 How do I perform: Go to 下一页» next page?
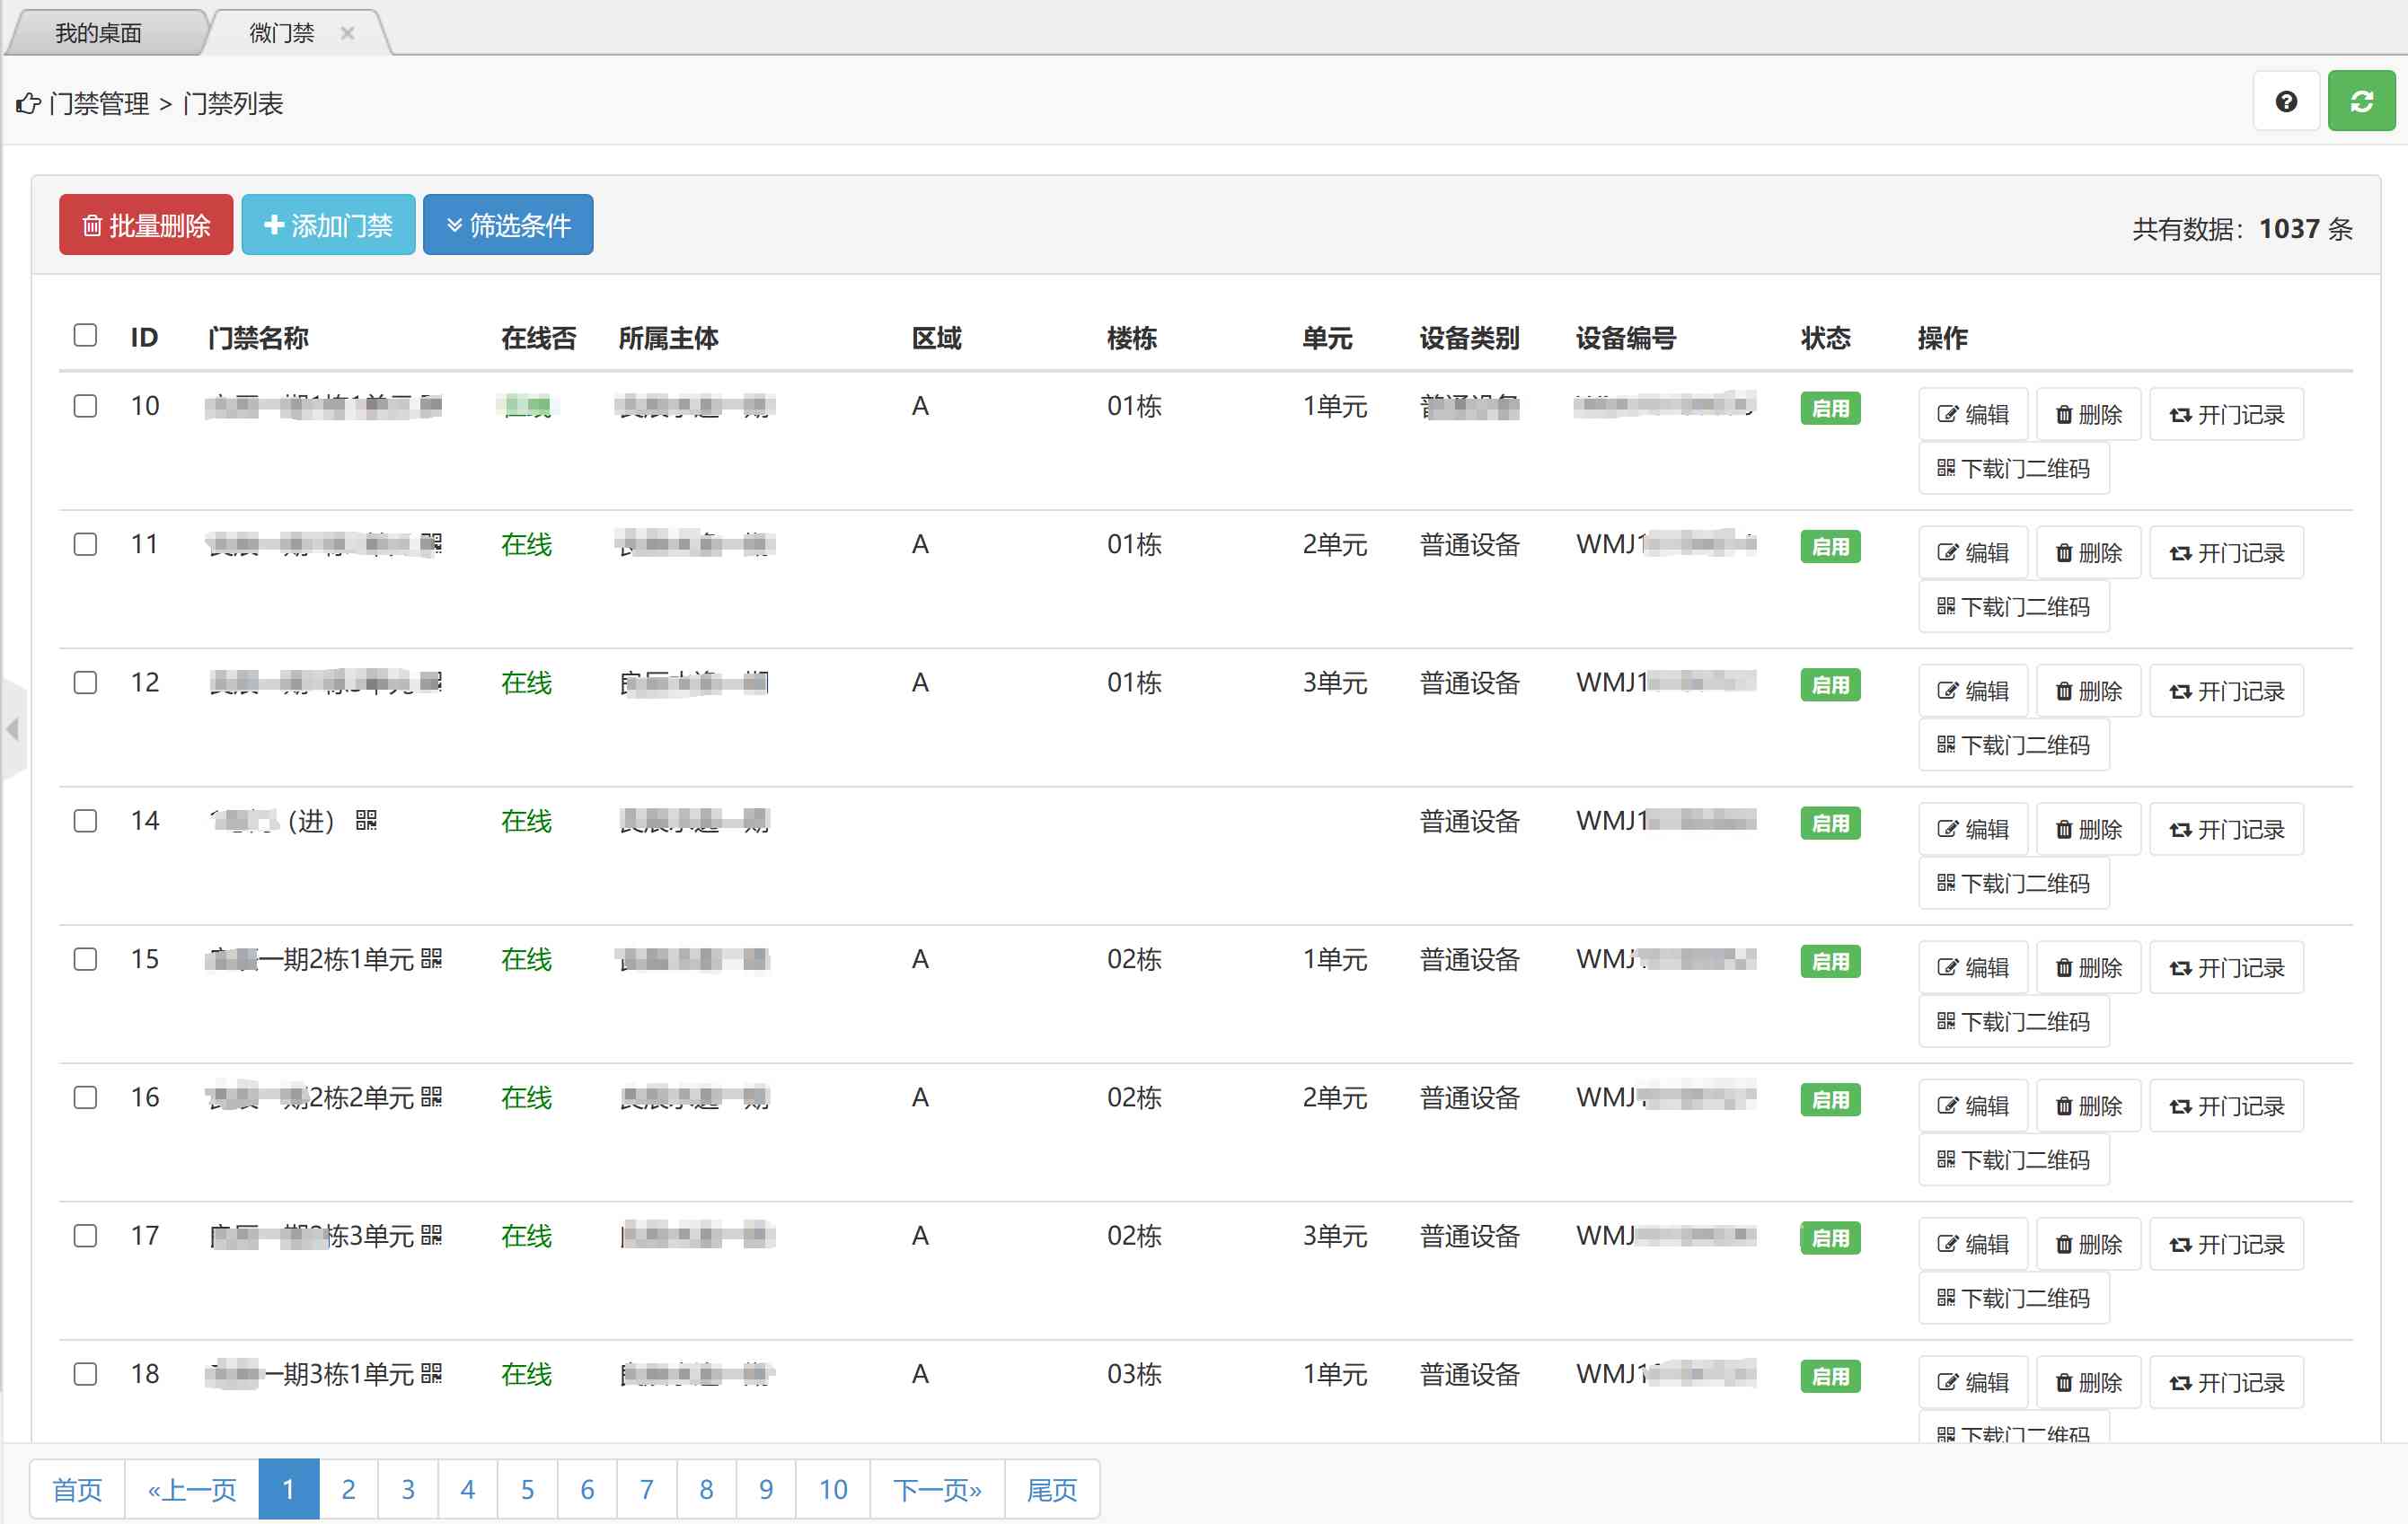937,1489
